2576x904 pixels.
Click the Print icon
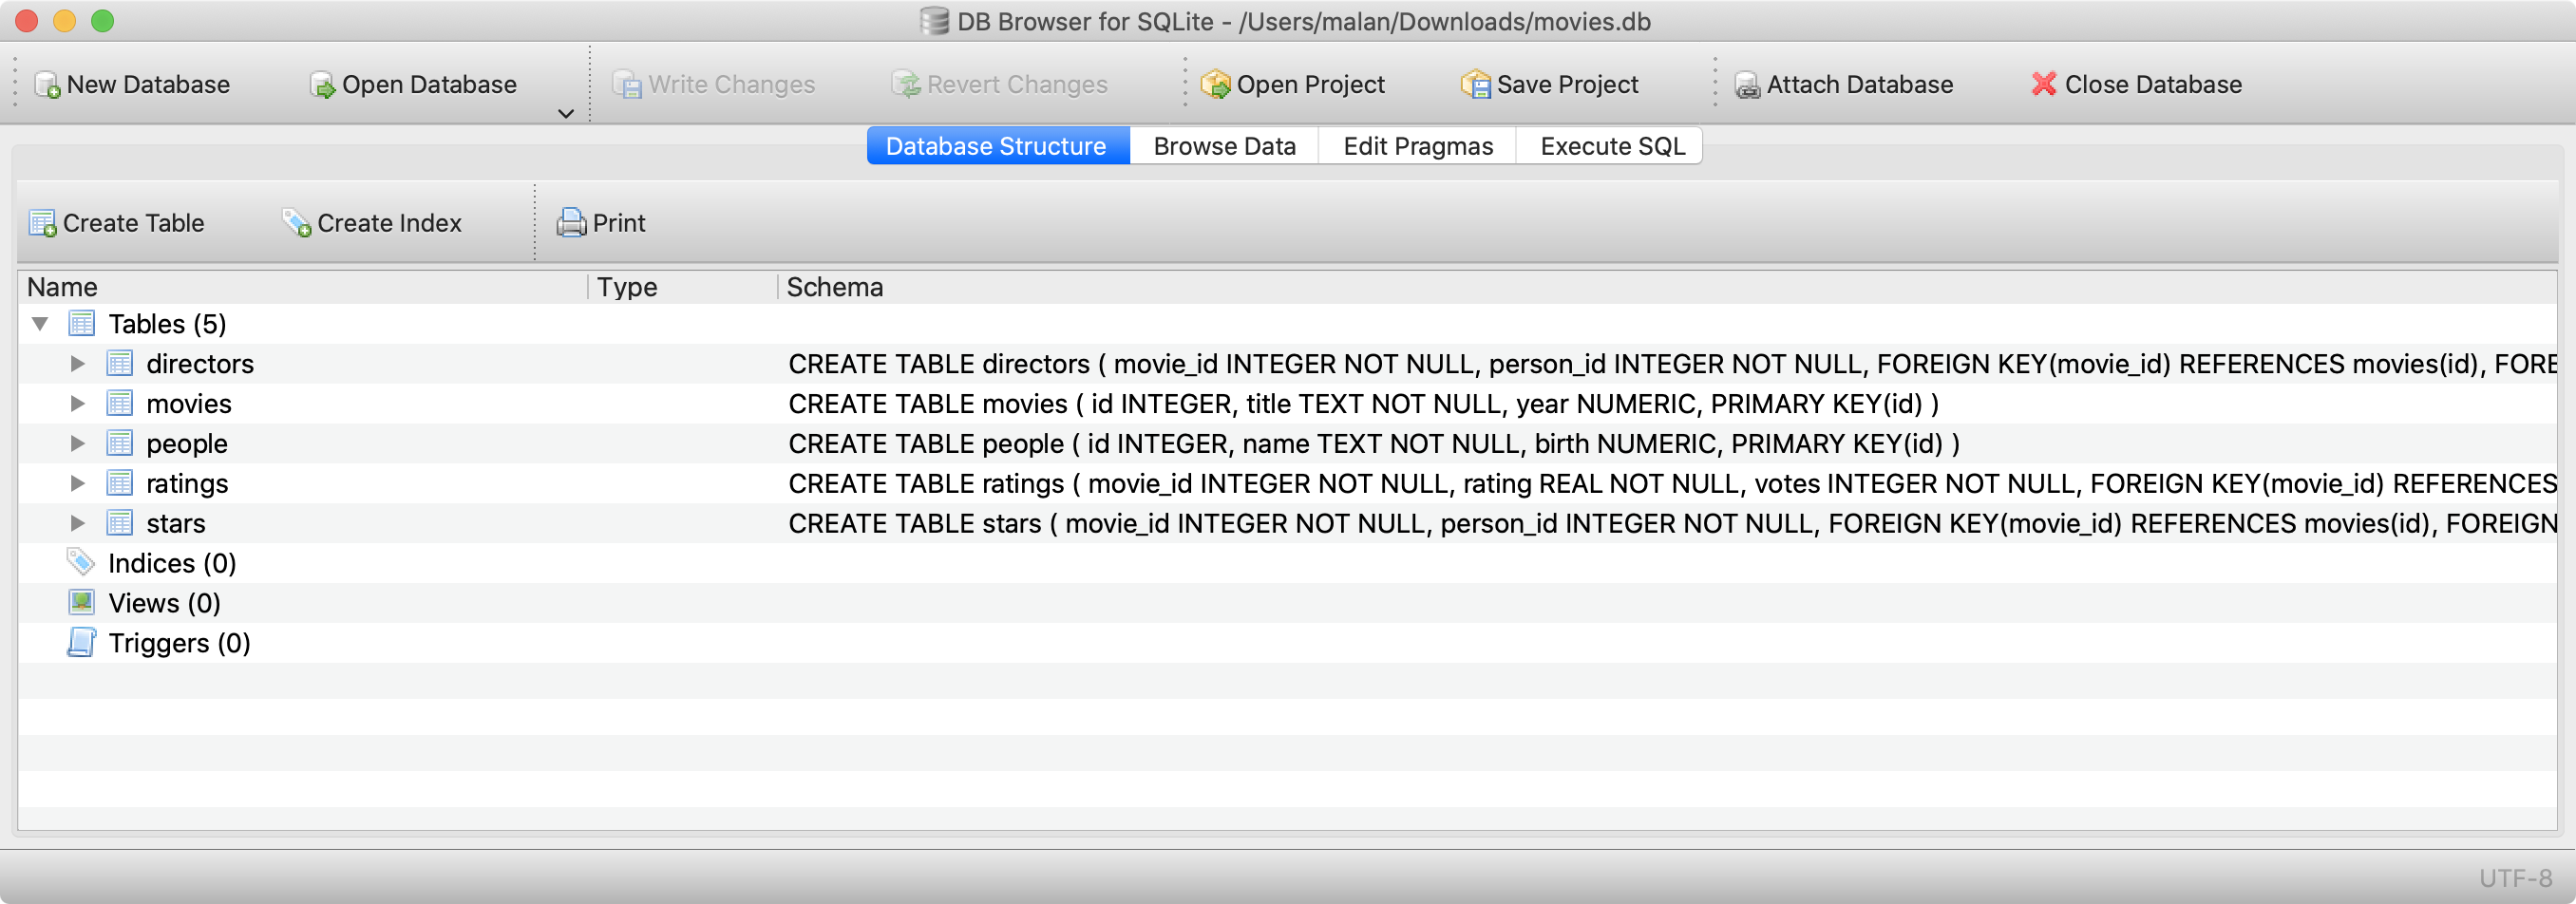[570, 222]
